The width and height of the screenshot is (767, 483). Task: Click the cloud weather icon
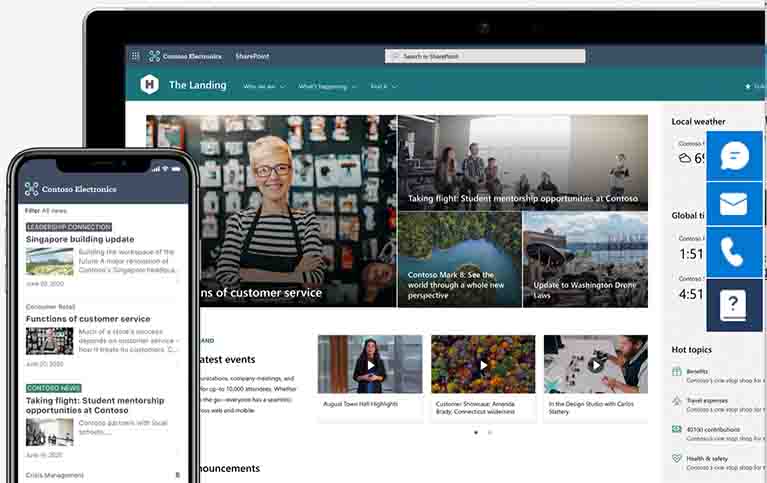[684, 158]
